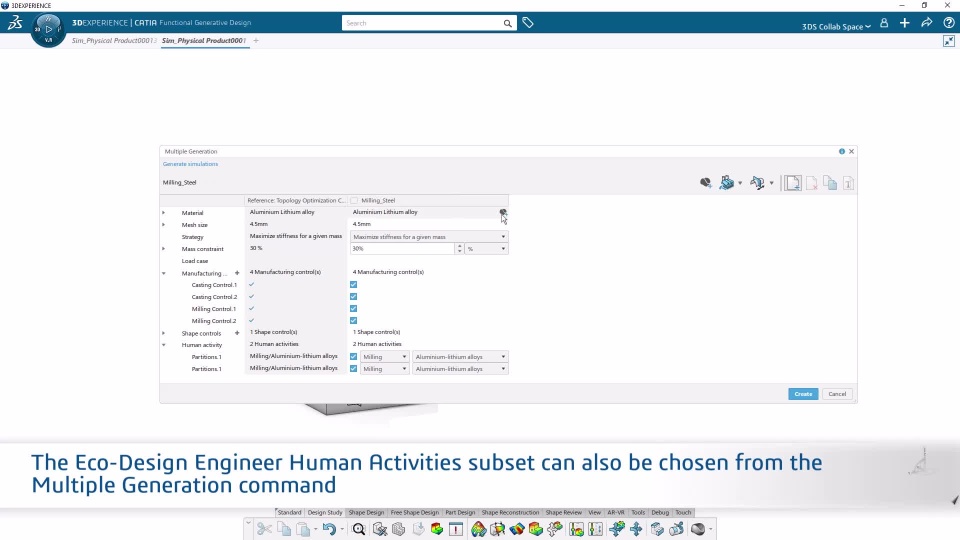Switch to the Free Shape Design tab

pos(414,512)
